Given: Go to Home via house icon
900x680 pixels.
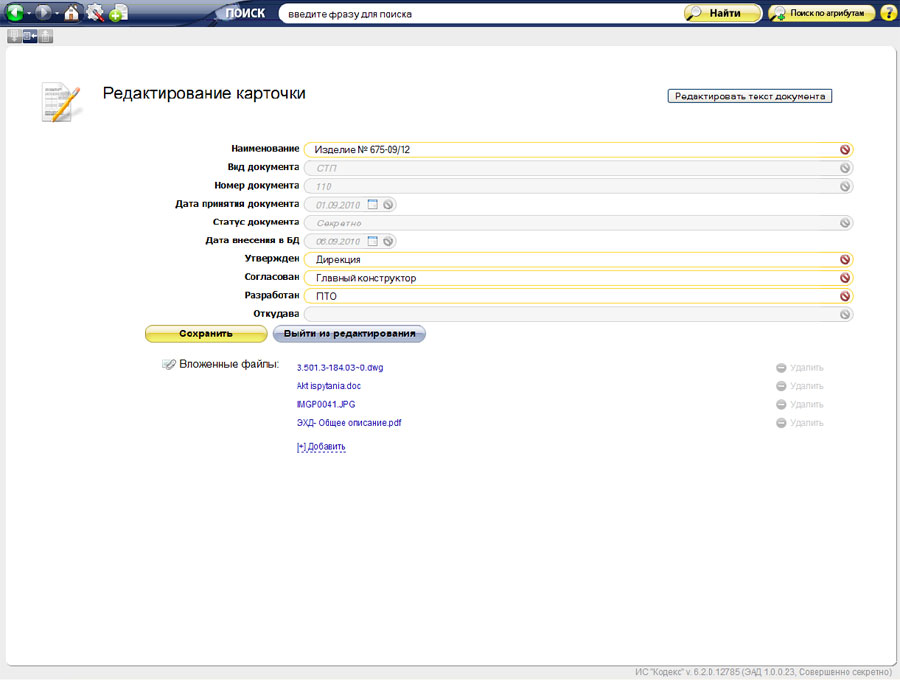Looking at the screenshot, I should click(x=72, y=14).
